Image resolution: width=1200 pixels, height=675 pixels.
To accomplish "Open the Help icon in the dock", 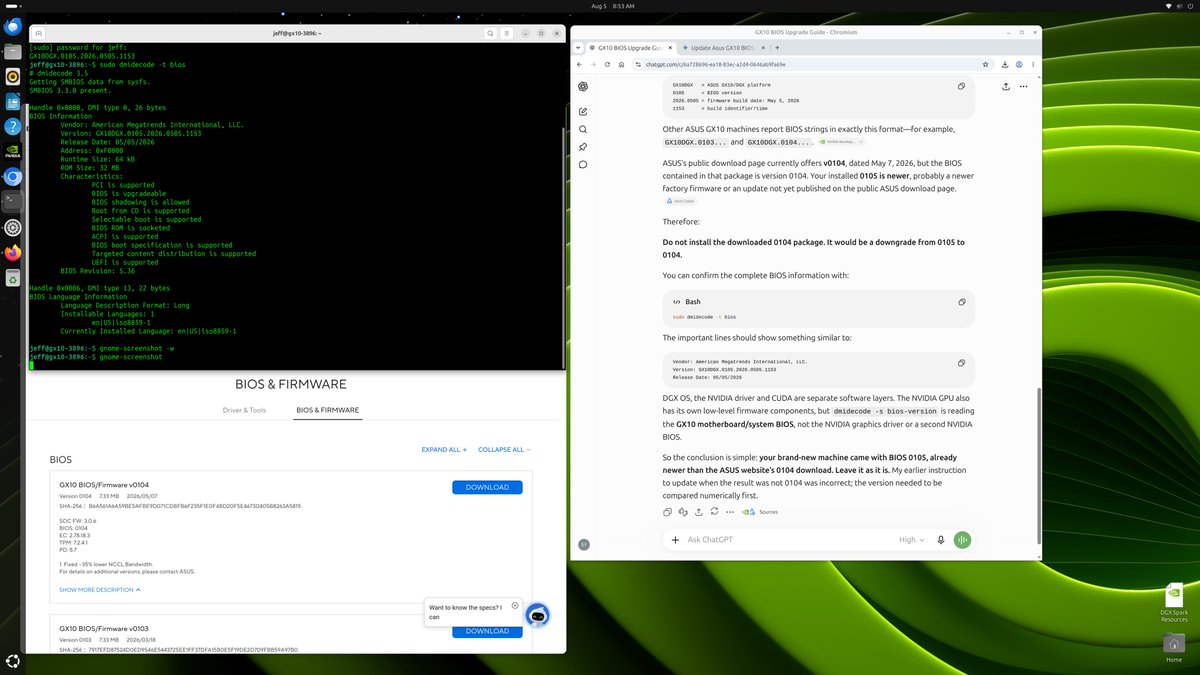I will point(13,127).
